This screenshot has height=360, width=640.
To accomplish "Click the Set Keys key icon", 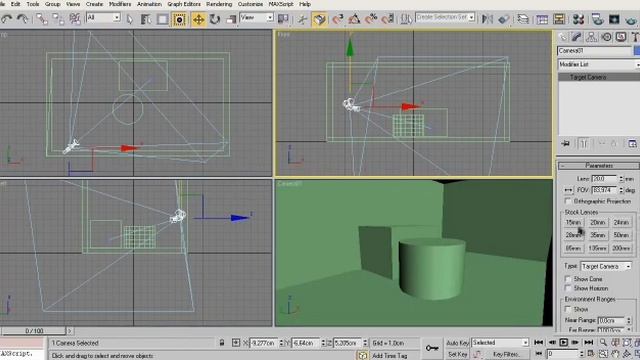I will (x=431, y=348).
